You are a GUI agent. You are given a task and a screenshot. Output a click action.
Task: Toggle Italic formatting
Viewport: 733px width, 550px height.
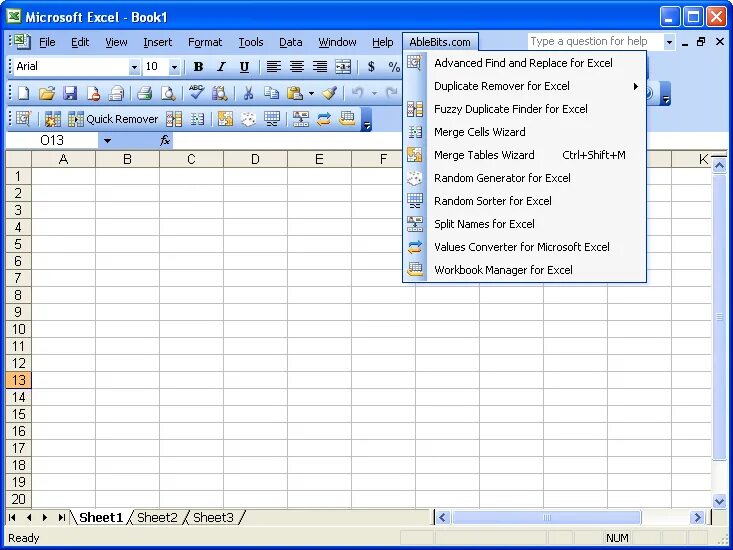pos(221,67)
